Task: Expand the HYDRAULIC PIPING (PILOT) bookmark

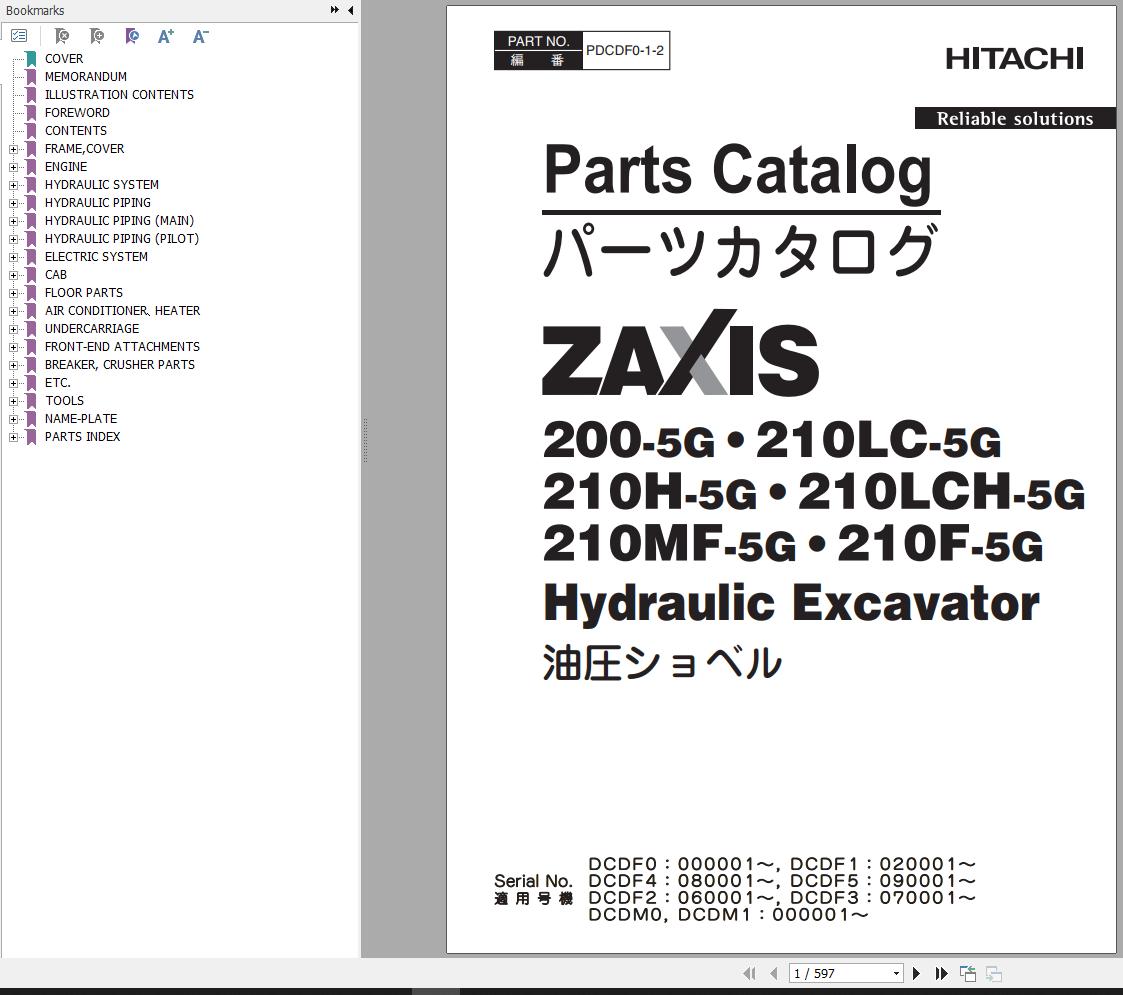Action: [x=13, y=239]
